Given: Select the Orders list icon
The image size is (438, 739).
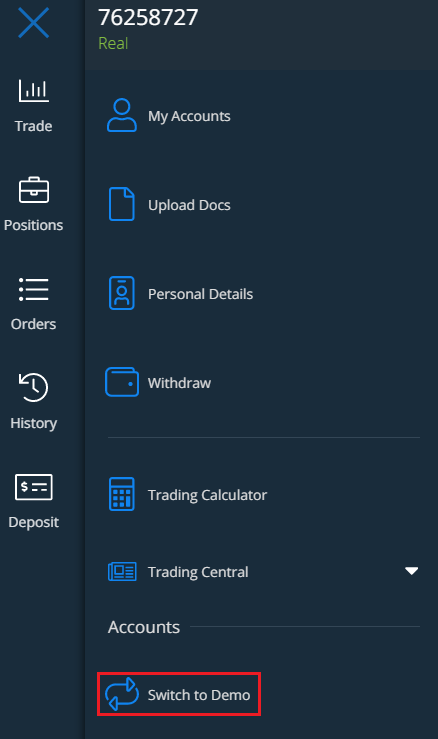Looking at the screenshot, I should [x=33, y=289].
